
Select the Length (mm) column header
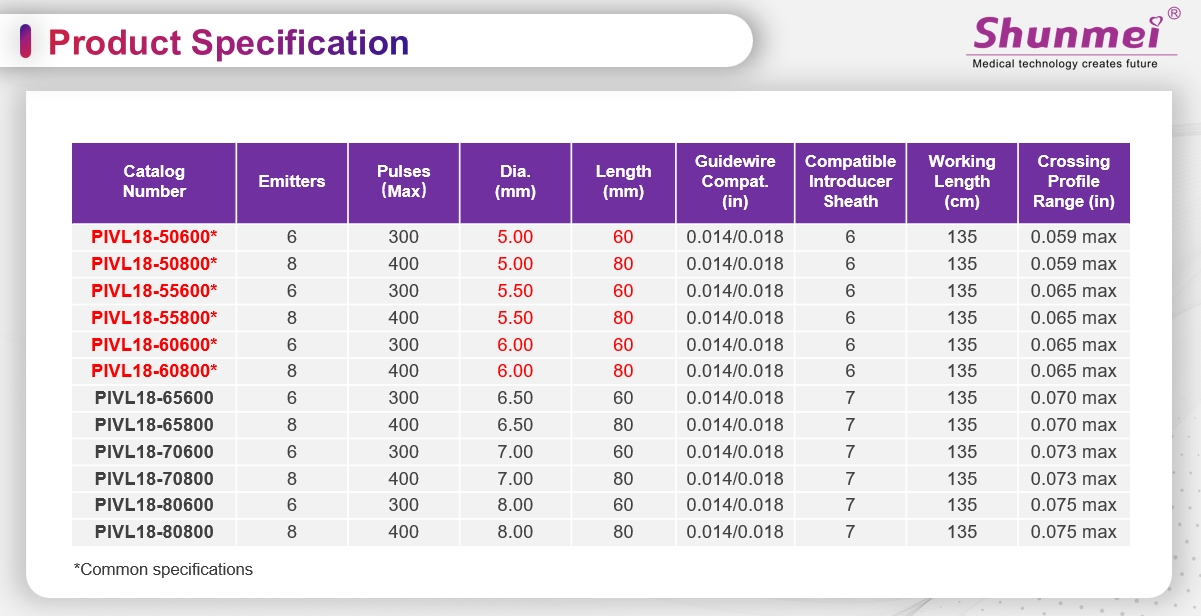tap(623, 182)
